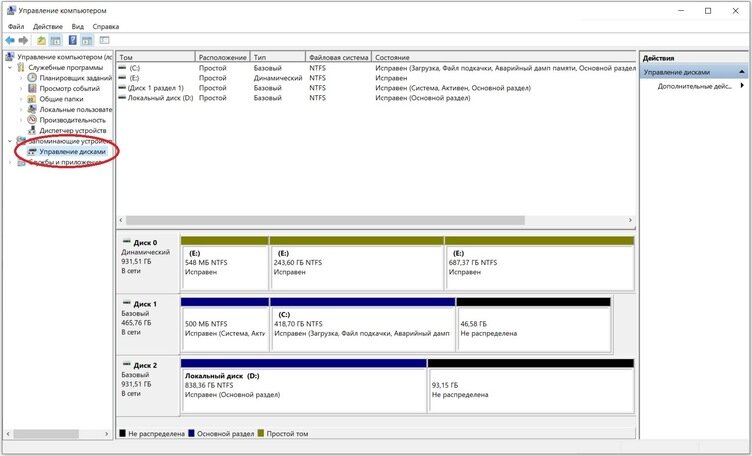Open the Дополнительные действия submenu arrow

pyautogui.click(x=742, y=85)
